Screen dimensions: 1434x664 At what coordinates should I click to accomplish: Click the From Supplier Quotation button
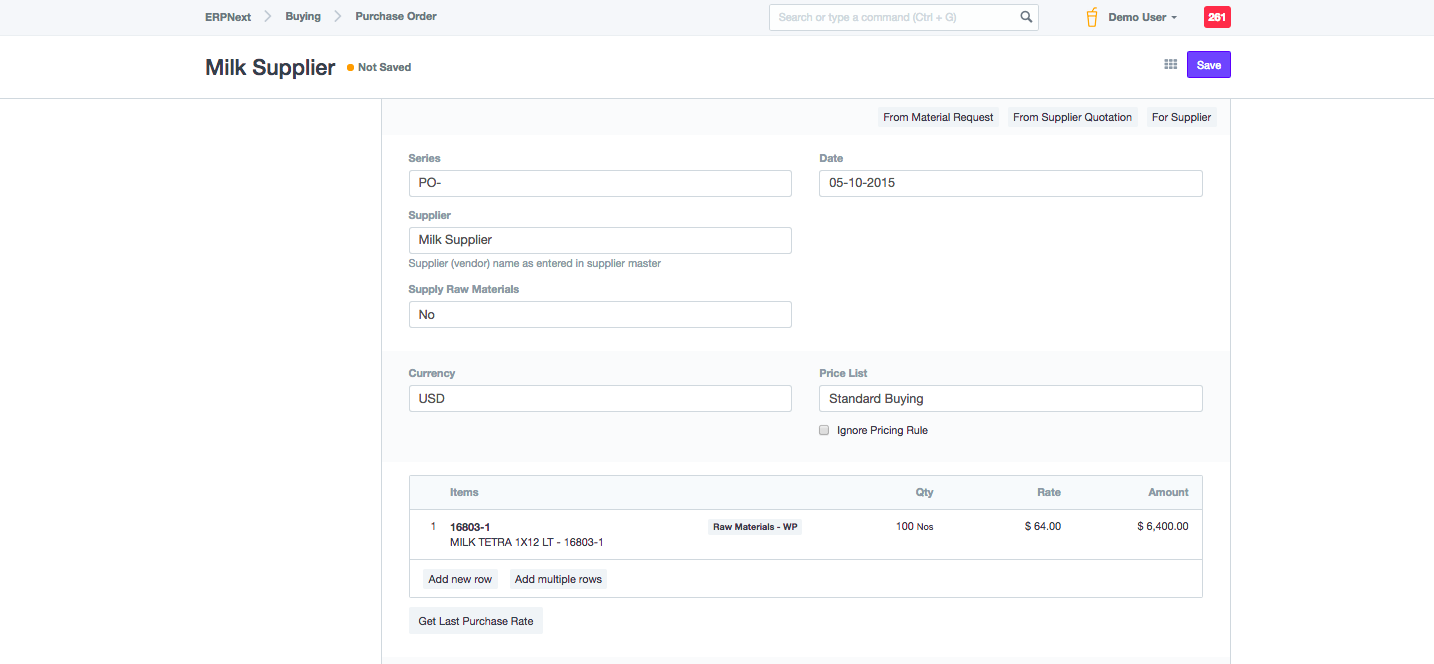click(1072, 118)
